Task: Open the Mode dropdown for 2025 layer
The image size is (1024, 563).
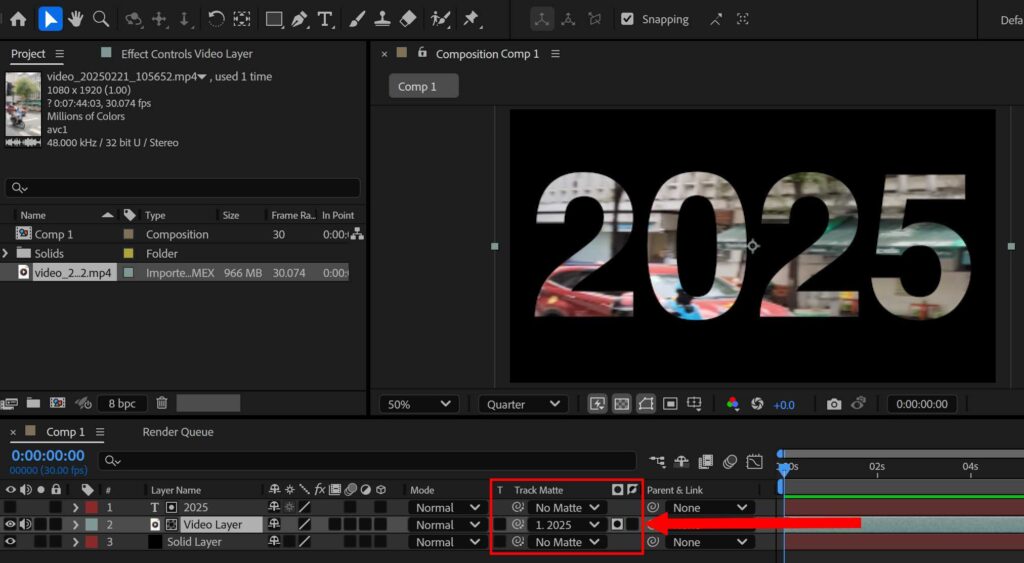Action: tap(447, 507)
